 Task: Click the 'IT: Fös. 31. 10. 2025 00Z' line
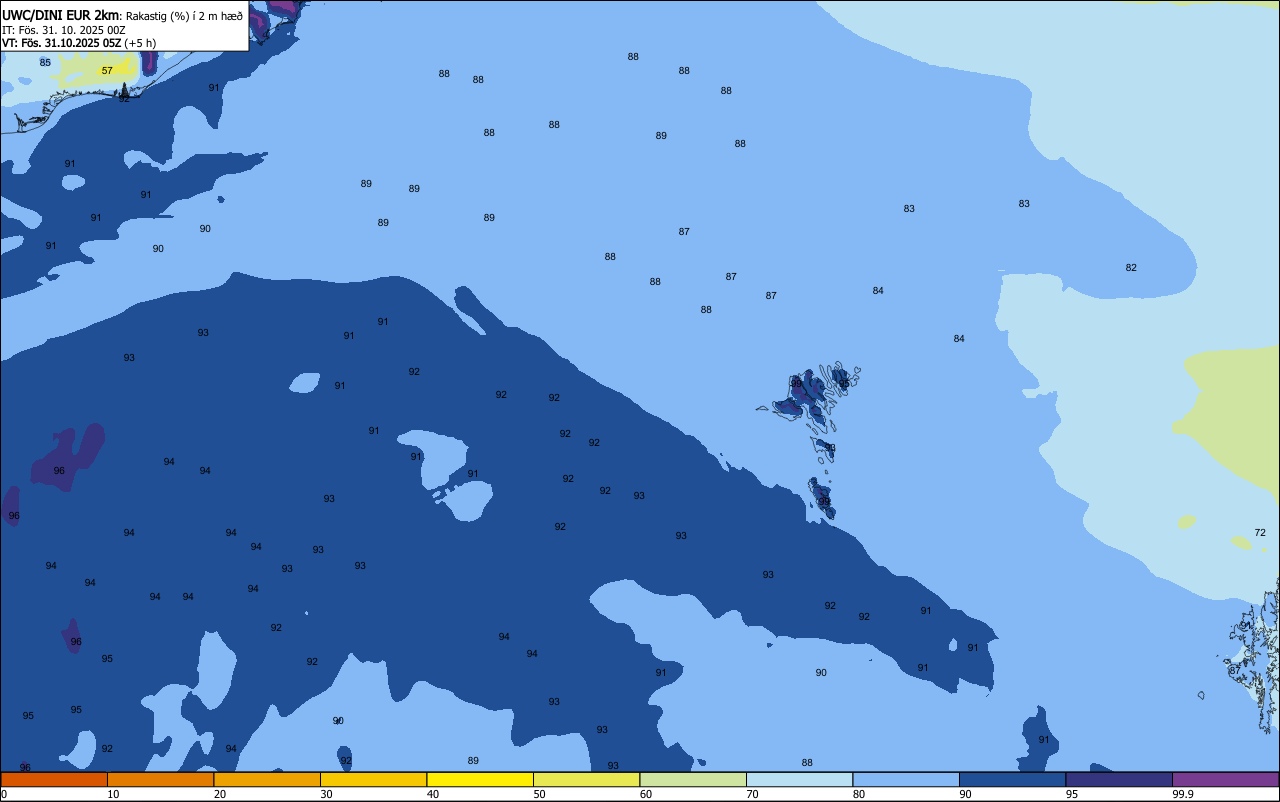click(x=64, y=29)
